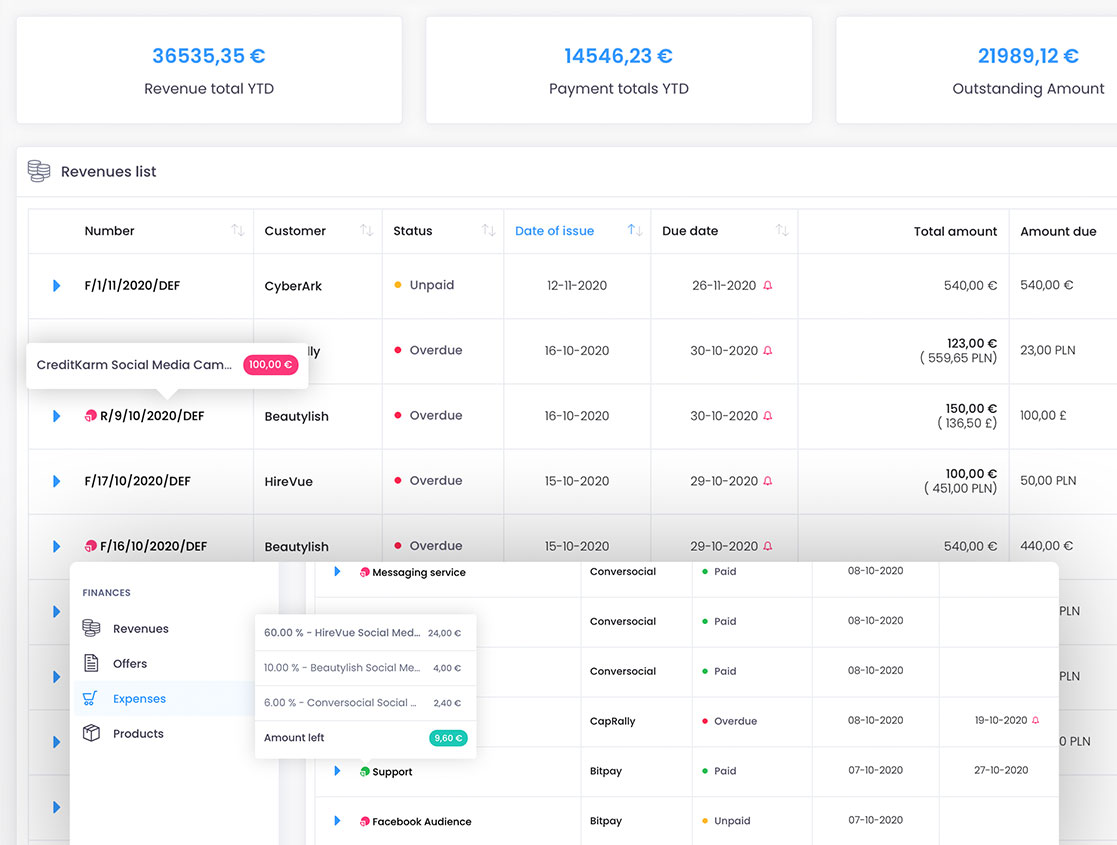Click bell icon in F/16/10/2020/DEF row
The height and width of the screenshot is (845, 1117).
768,546
